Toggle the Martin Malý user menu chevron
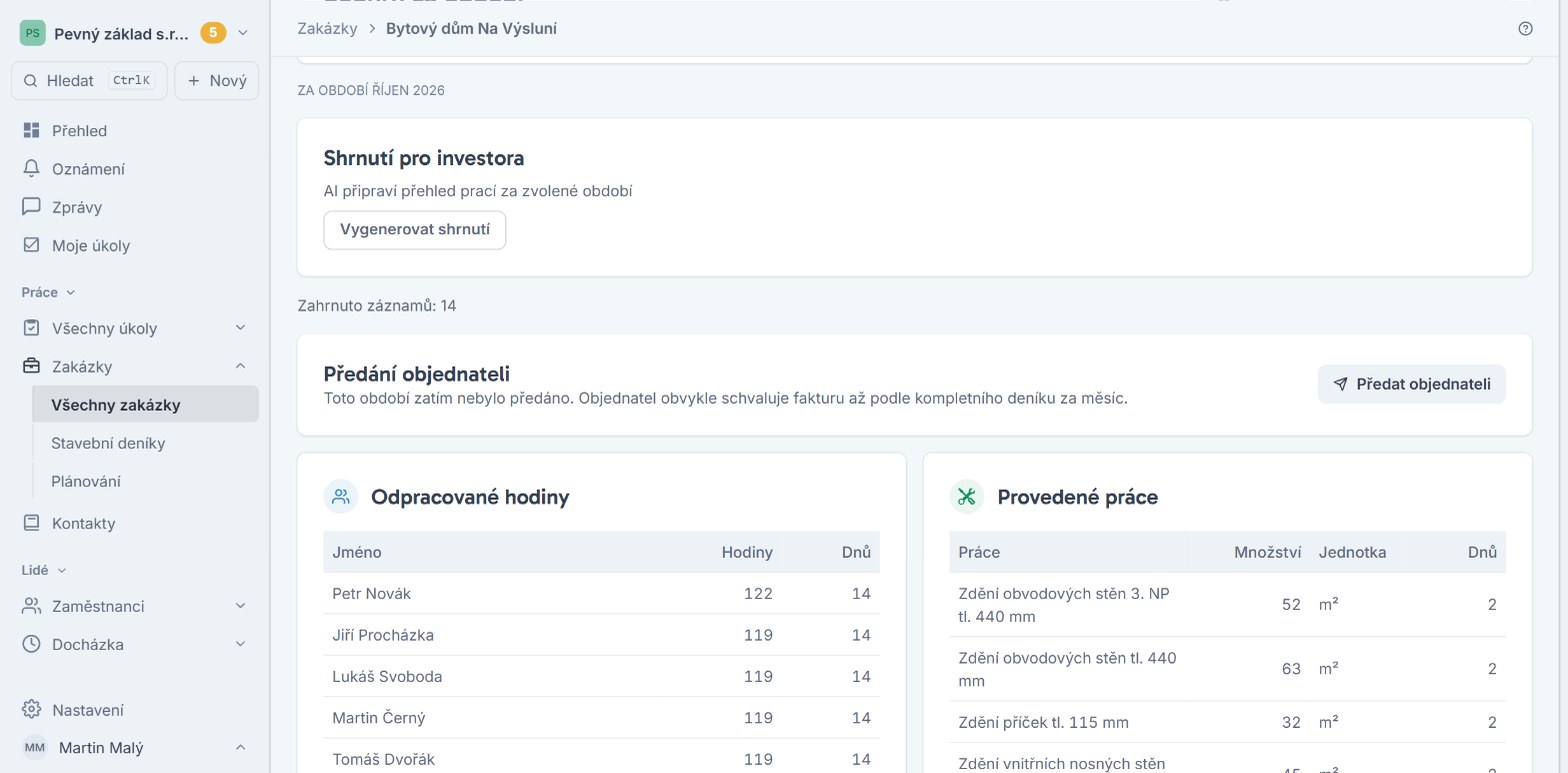Image resolution: width=1568 pixels, height=773 pixels. [241, 748]
